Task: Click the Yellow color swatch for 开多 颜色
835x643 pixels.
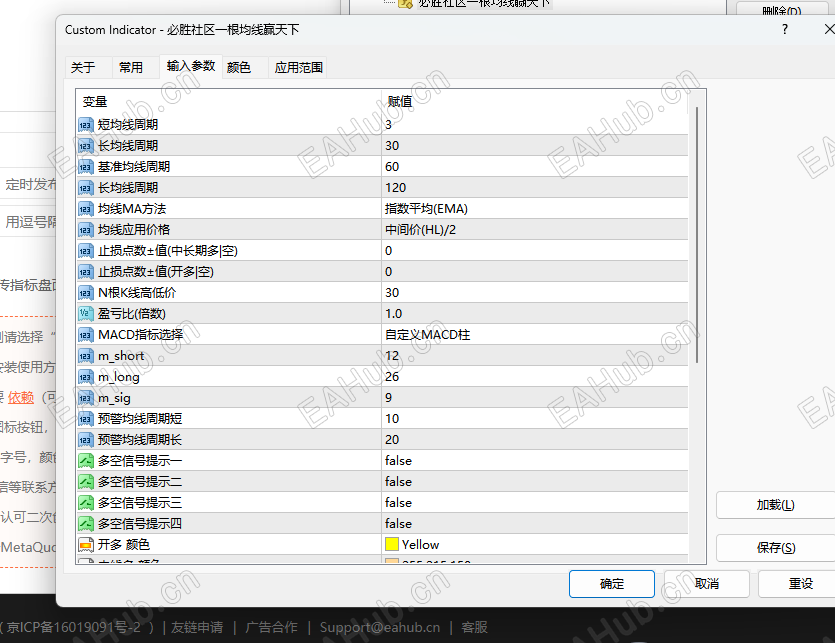Action: click(x=392, y=544)
